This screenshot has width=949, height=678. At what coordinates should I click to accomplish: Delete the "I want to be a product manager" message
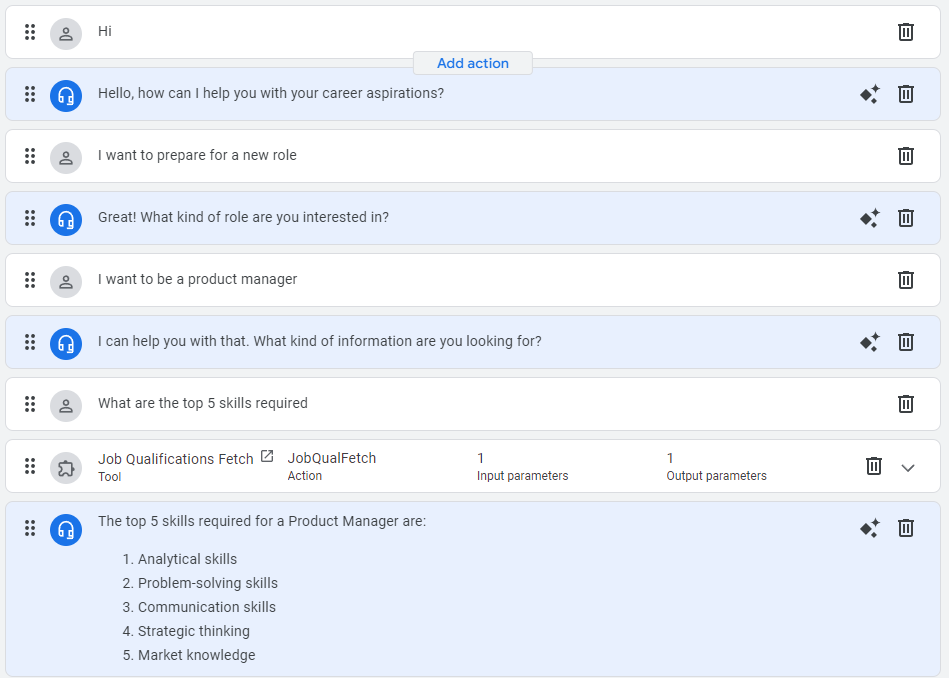[906, 280]
